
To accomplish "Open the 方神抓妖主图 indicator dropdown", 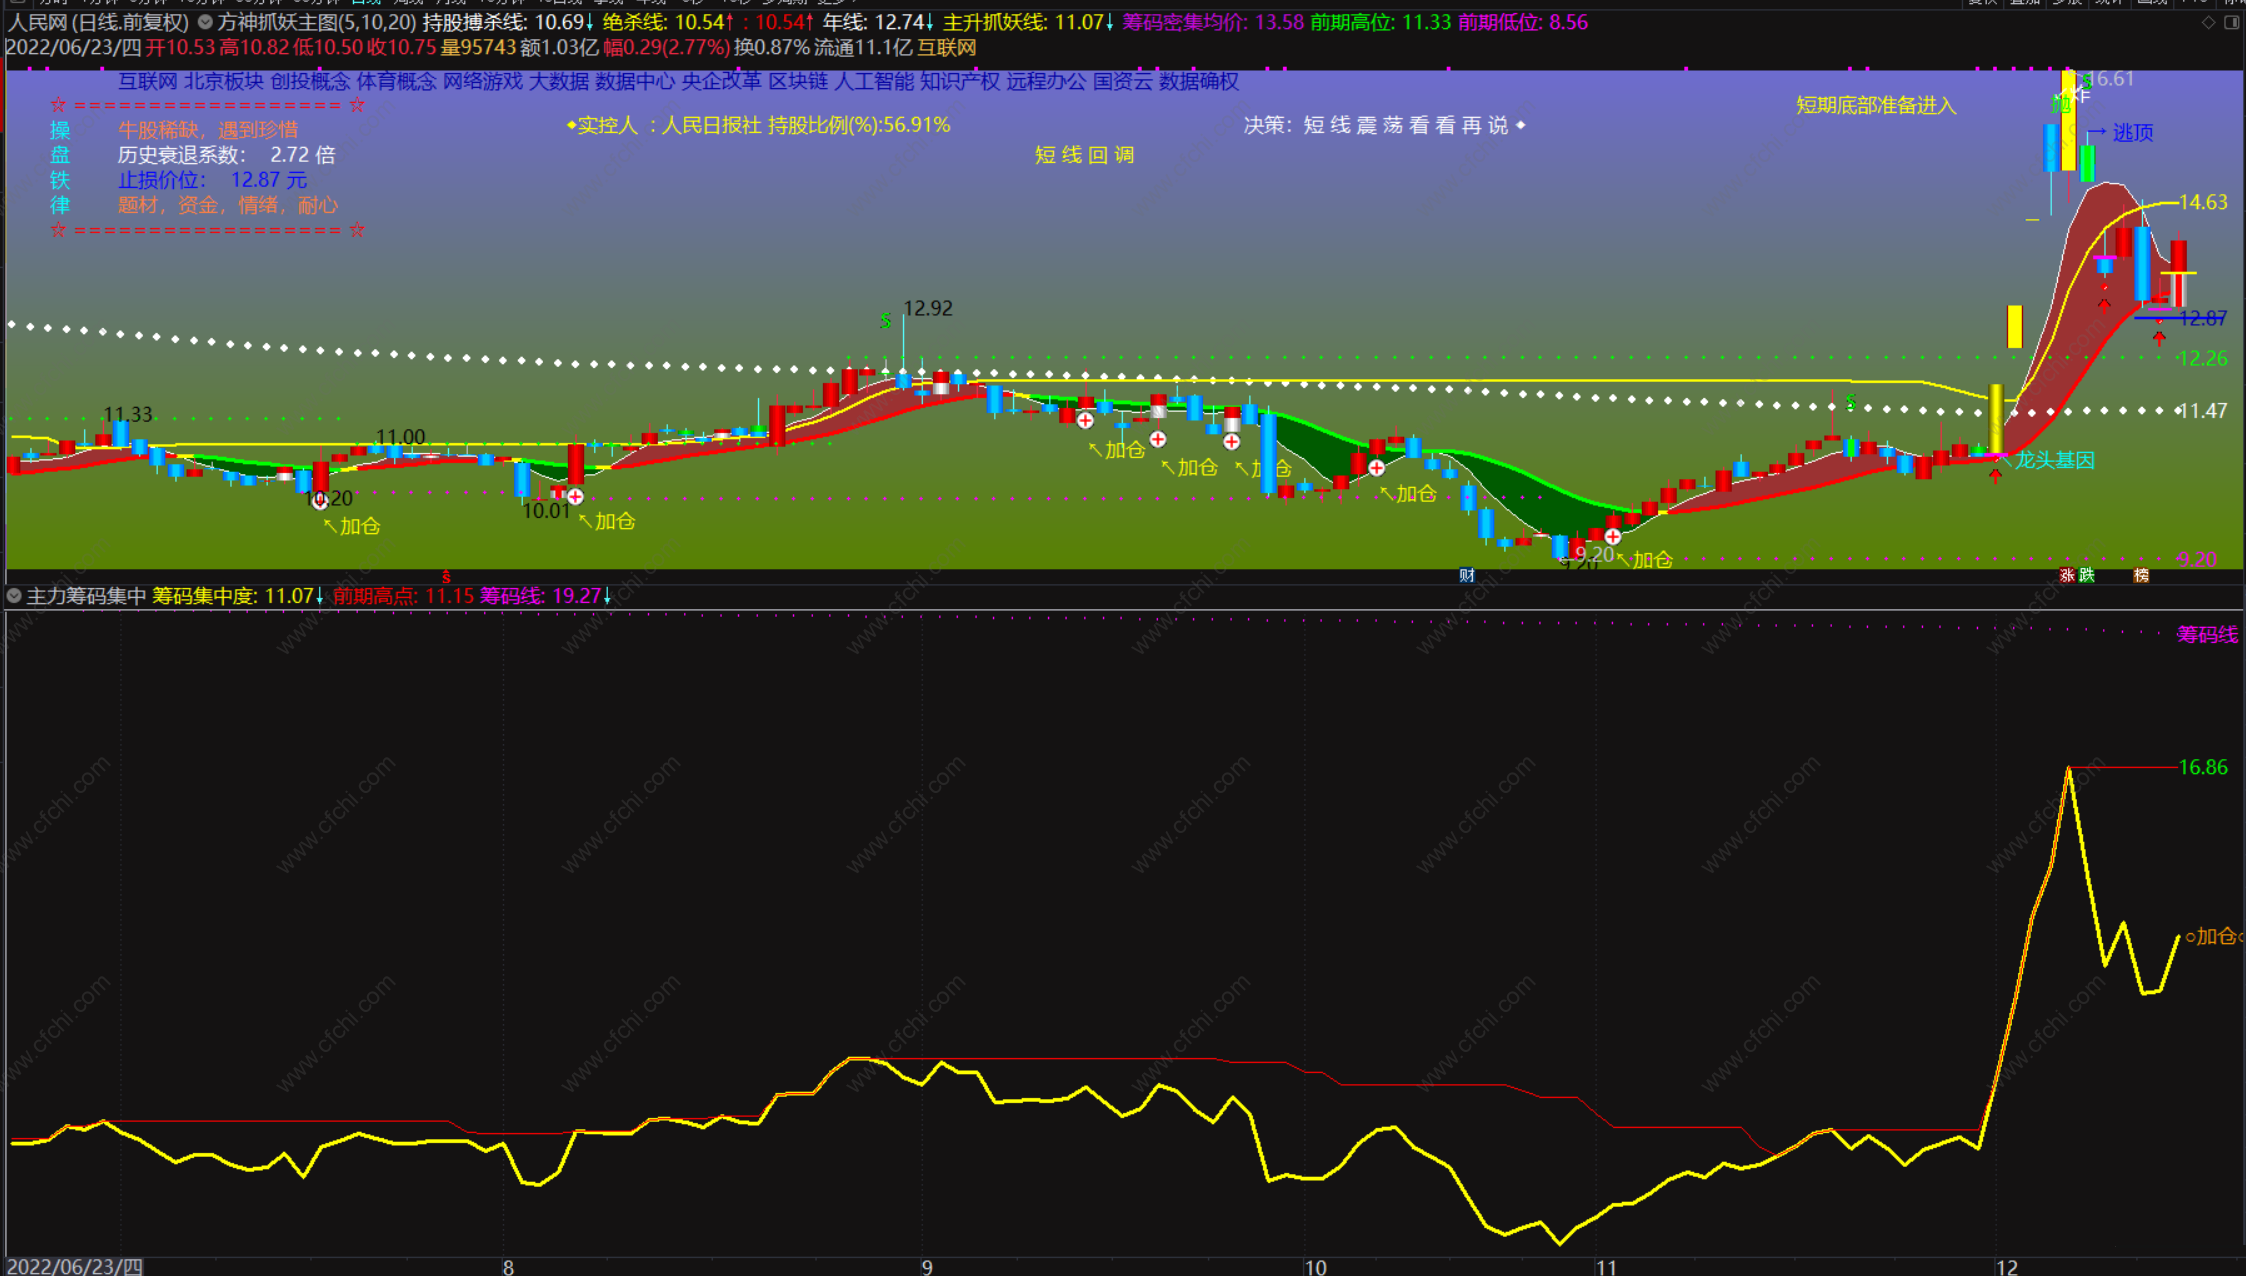I will [x=205, y=22].
